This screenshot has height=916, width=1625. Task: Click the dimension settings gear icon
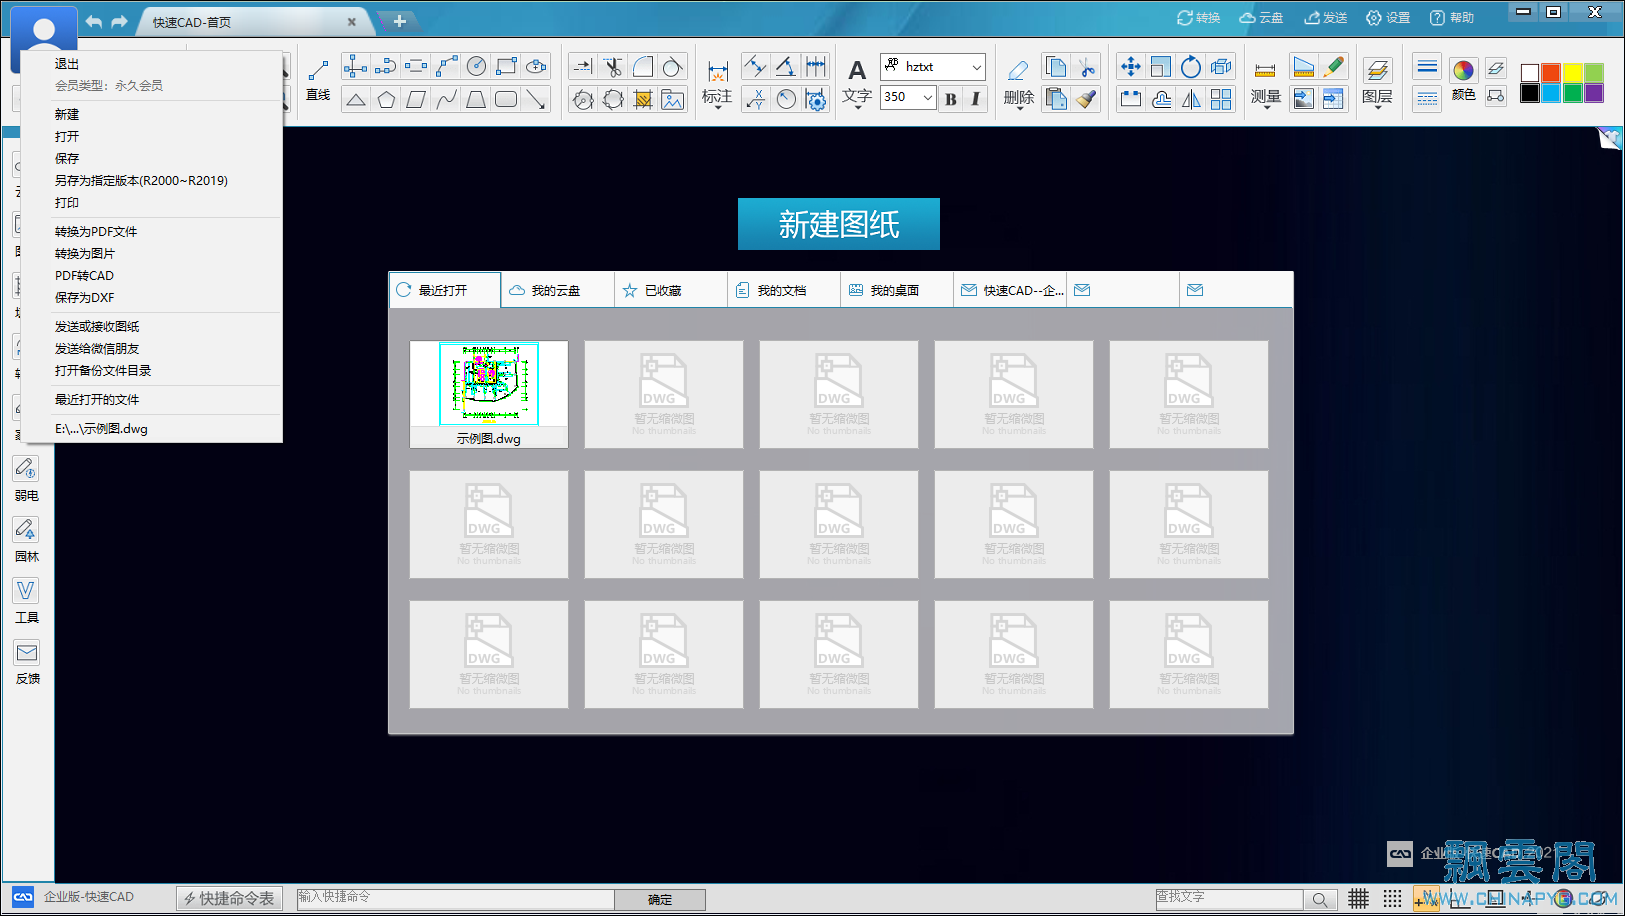tap(816, 99)
